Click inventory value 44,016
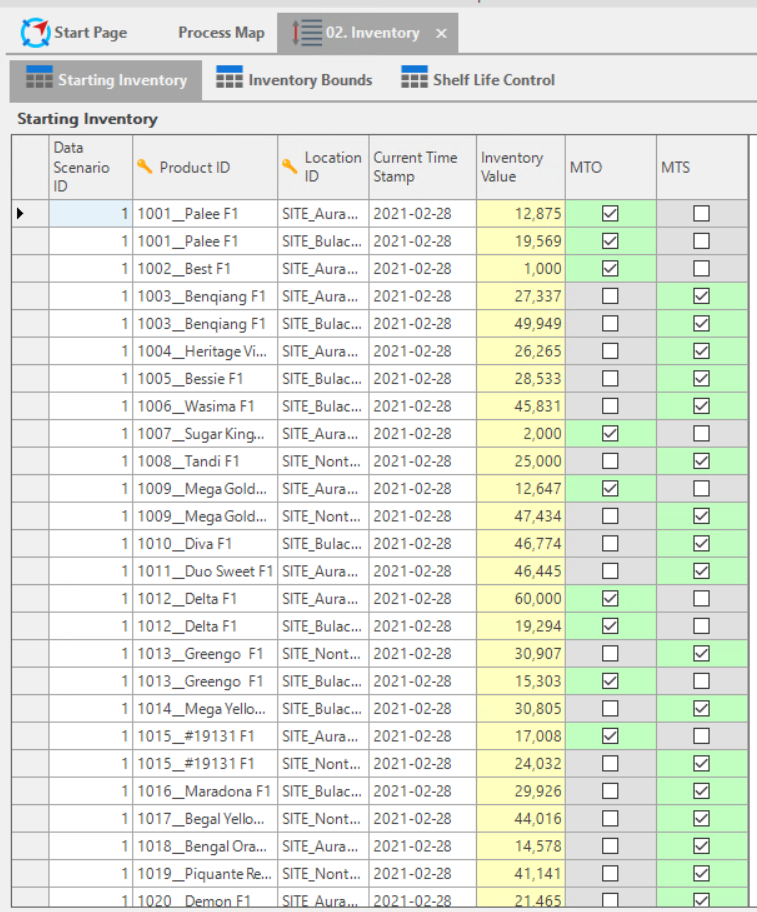757x912 pixels. pyautogui.click(x=521, y=819)
